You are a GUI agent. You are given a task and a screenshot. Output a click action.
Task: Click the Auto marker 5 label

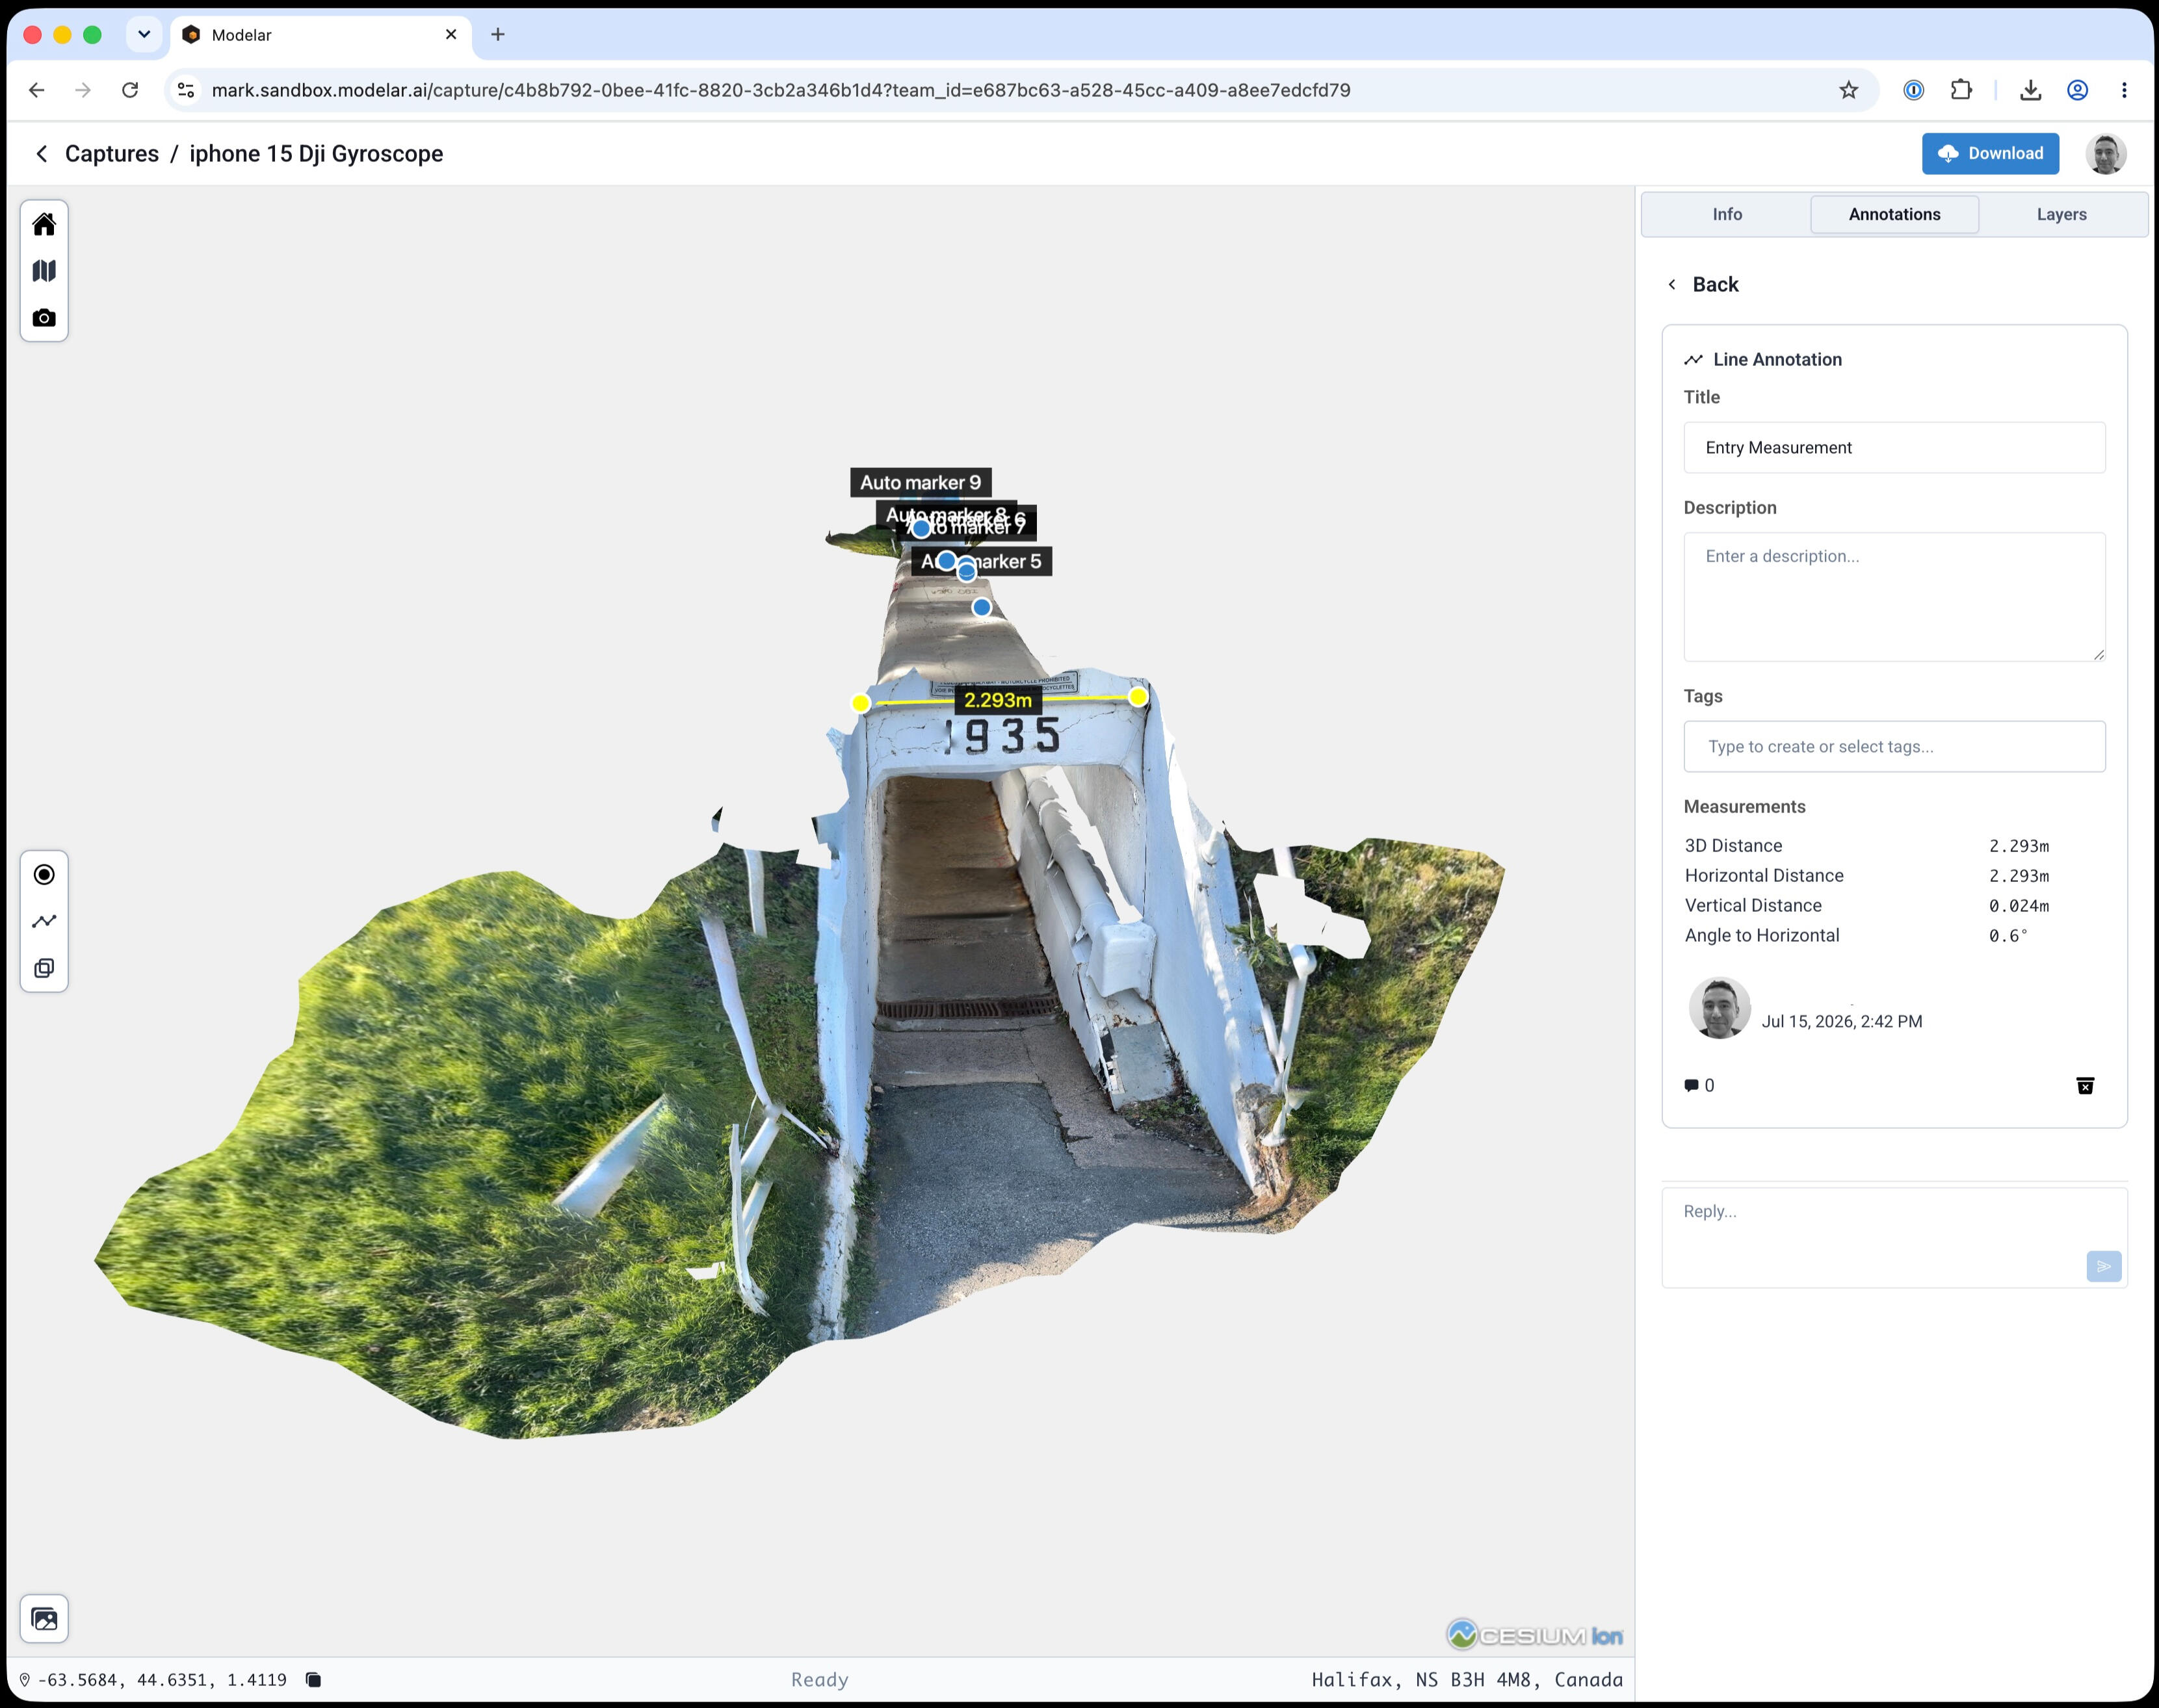pyautogui.click(x=981, y=562)
